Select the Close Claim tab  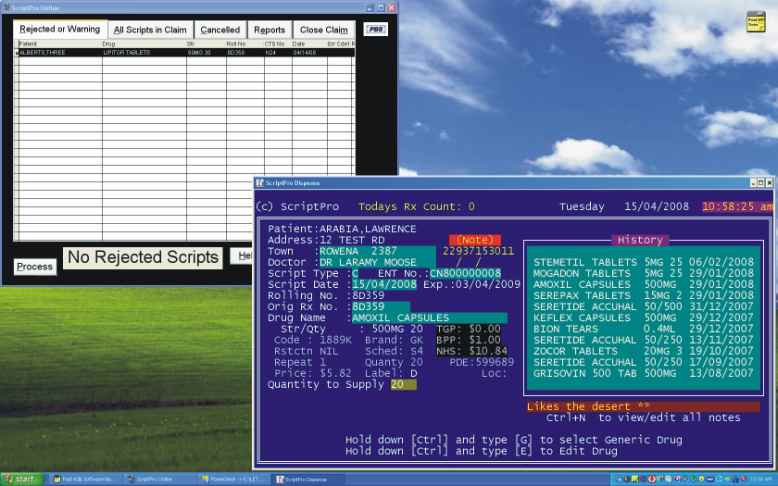pos(324,30)
